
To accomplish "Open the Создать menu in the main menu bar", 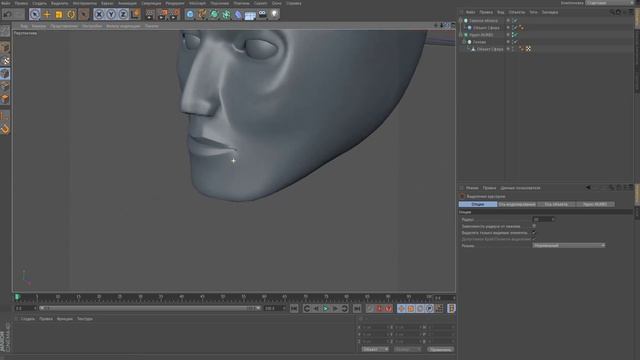I will (40, 3).
